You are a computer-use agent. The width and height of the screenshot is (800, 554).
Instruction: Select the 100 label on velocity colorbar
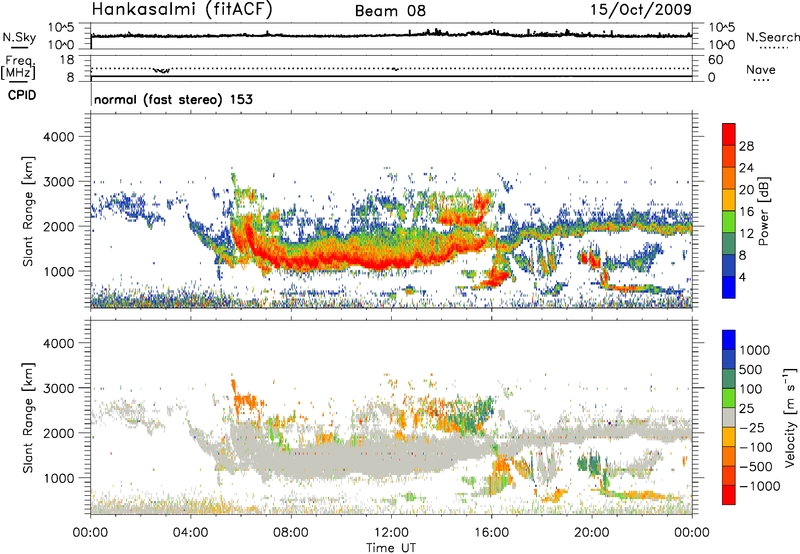click(x=753, y=389)
